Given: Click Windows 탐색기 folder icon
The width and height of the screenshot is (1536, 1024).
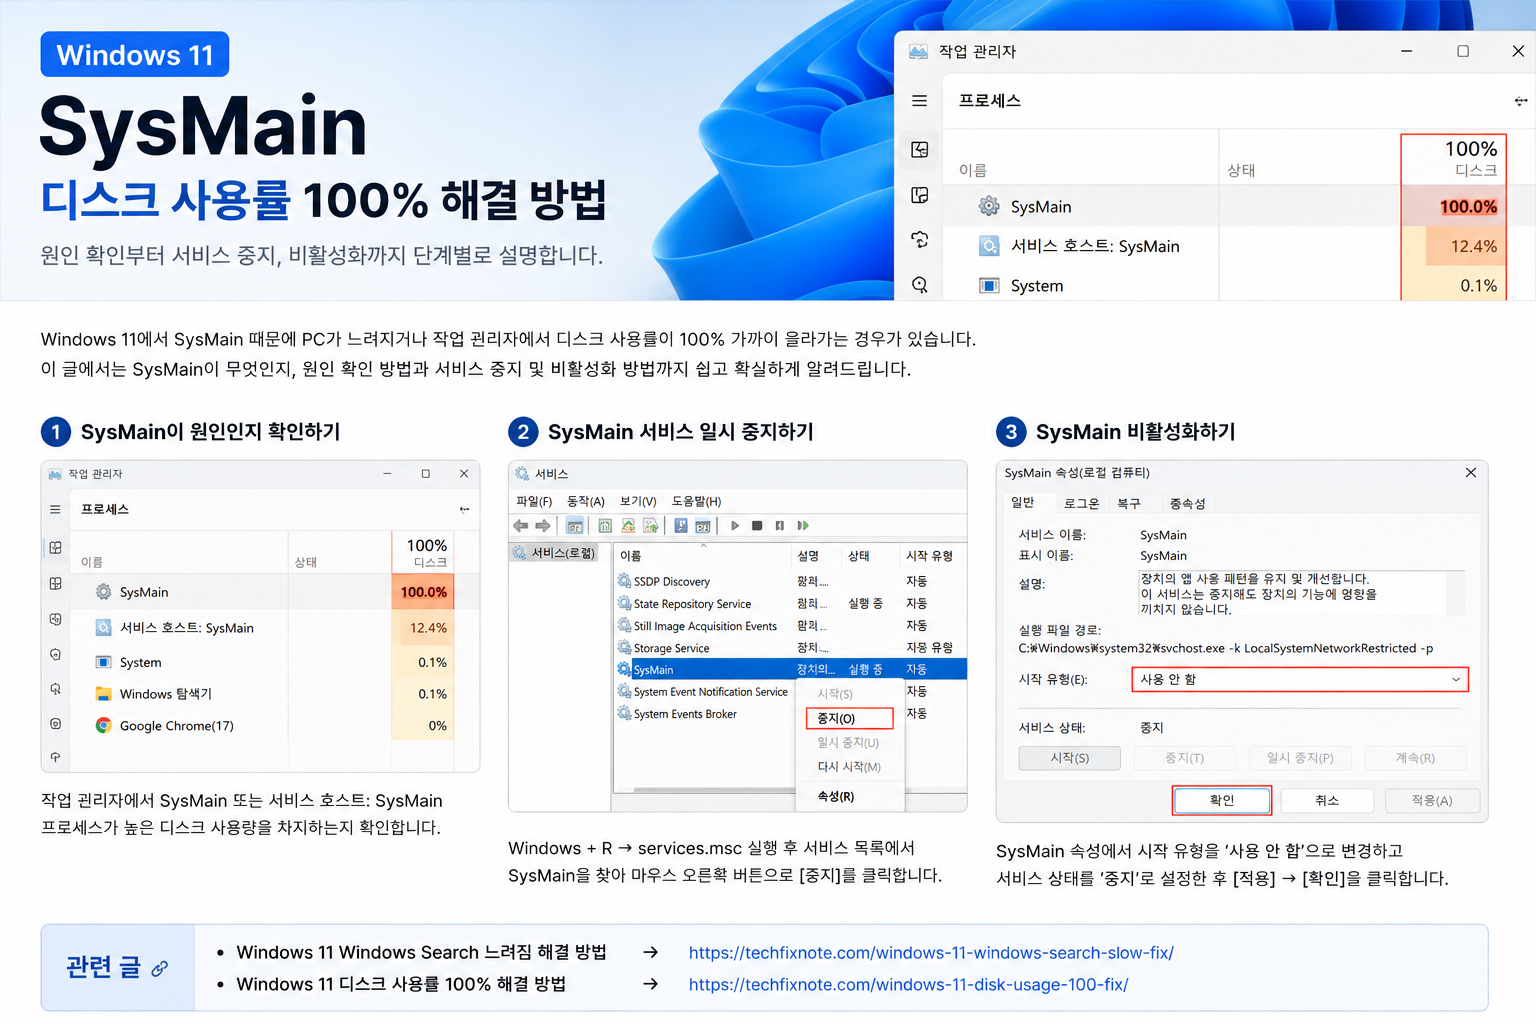Looking at the screenshot, I should (103, 693).
